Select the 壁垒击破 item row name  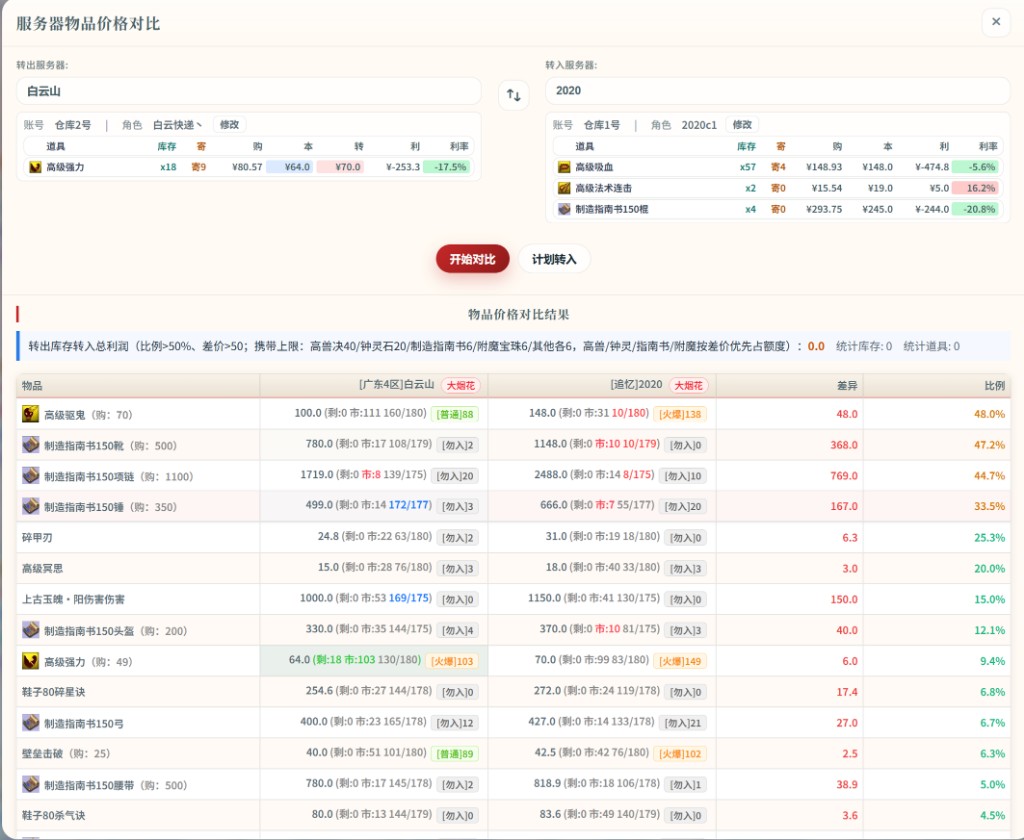[x=42, y=753]
